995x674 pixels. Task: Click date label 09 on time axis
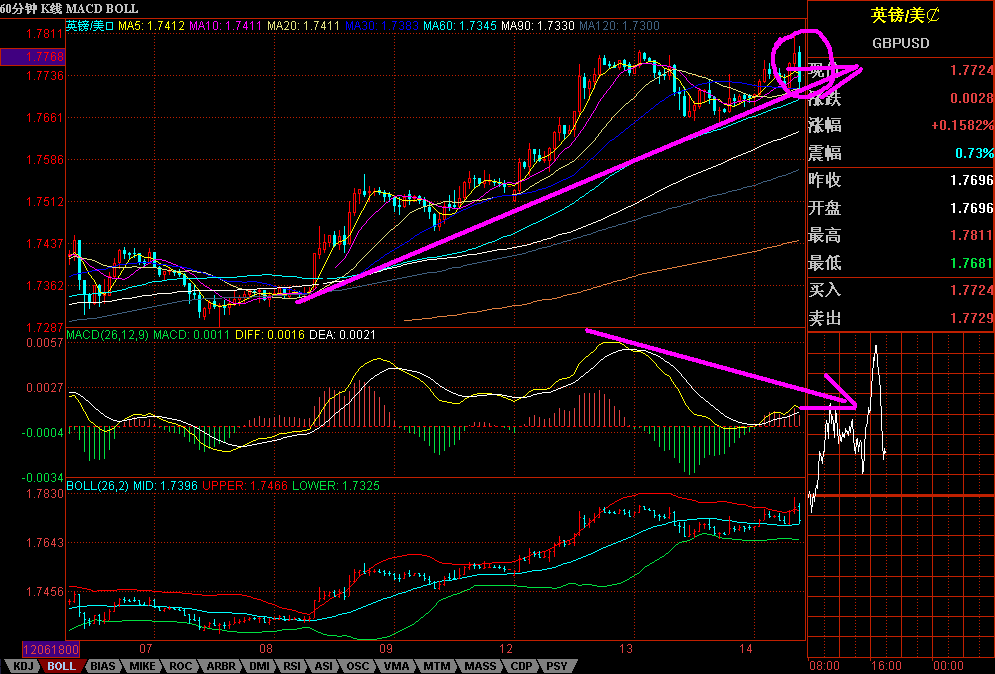click(x=386, y=649)
